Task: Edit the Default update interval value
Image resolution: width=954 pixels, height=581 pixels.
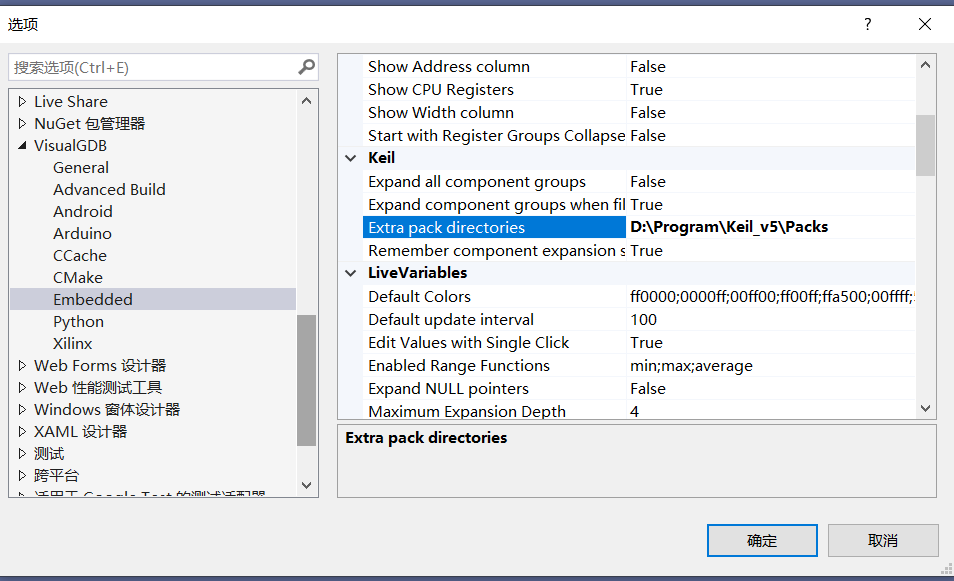Action: 770,320
